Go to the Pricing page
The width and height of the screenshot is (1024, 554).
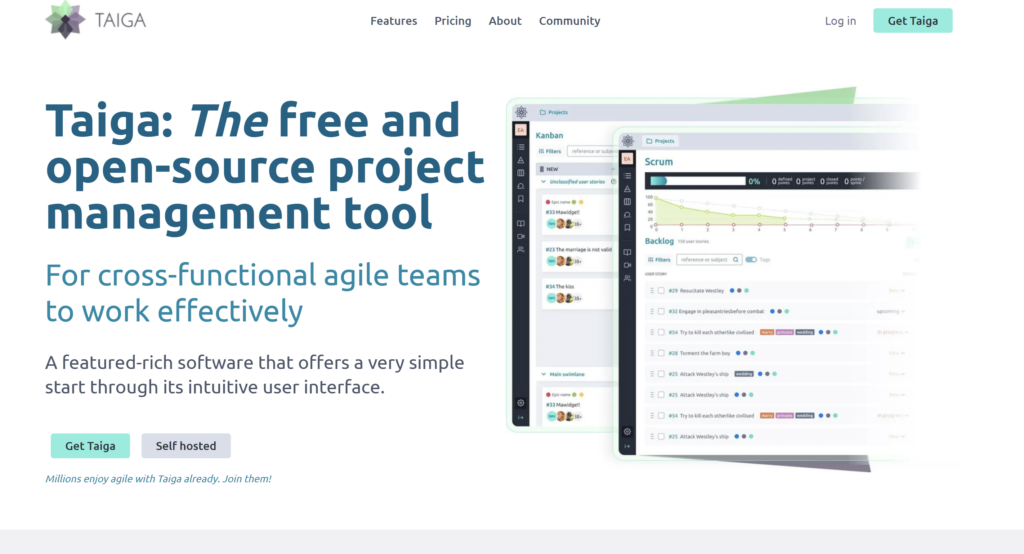[452, 21]
